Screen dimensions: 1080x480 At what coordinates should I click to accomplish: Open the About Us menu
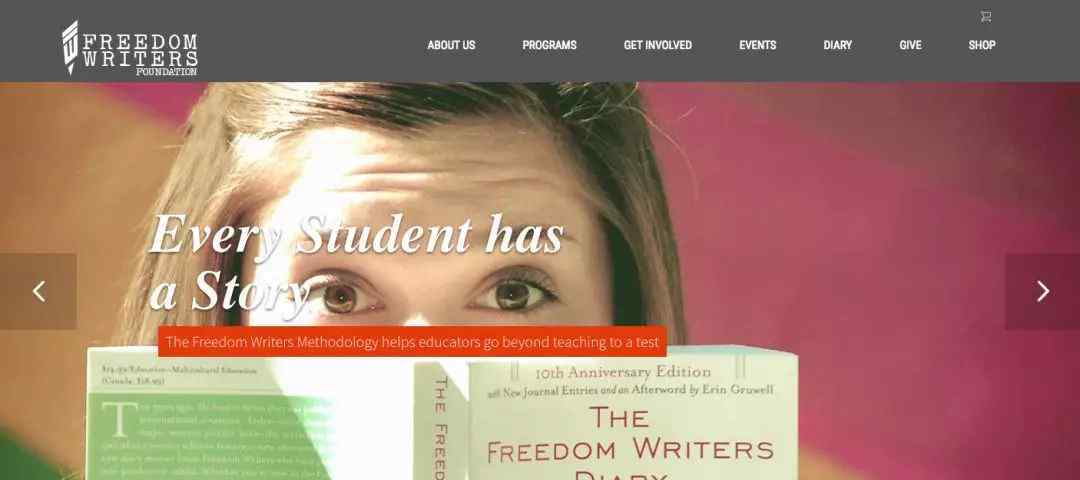(451, 45)
